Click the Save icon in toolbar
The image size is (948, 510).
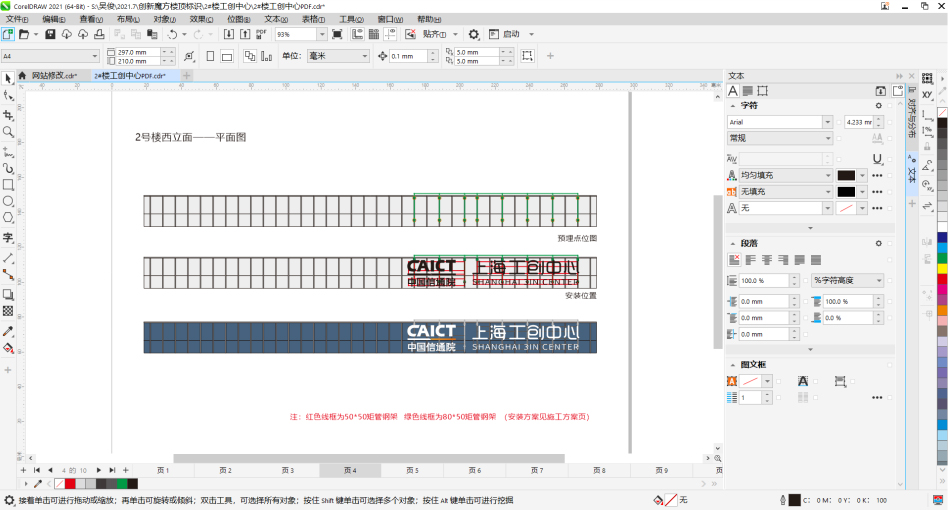point(50,34)
